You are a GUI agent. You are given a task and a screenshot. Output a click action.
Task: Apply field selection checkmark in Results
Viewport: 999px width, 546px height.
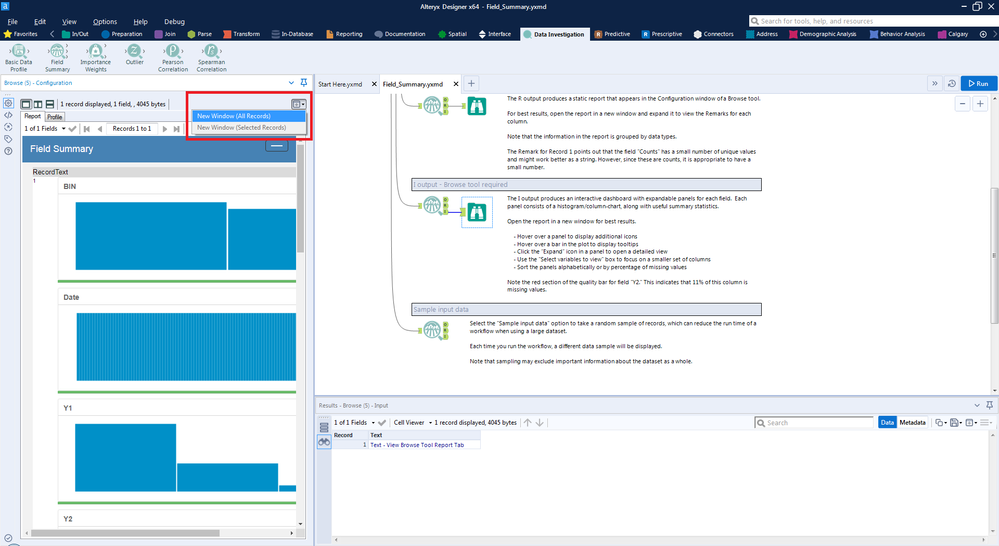tap(382, 422)
